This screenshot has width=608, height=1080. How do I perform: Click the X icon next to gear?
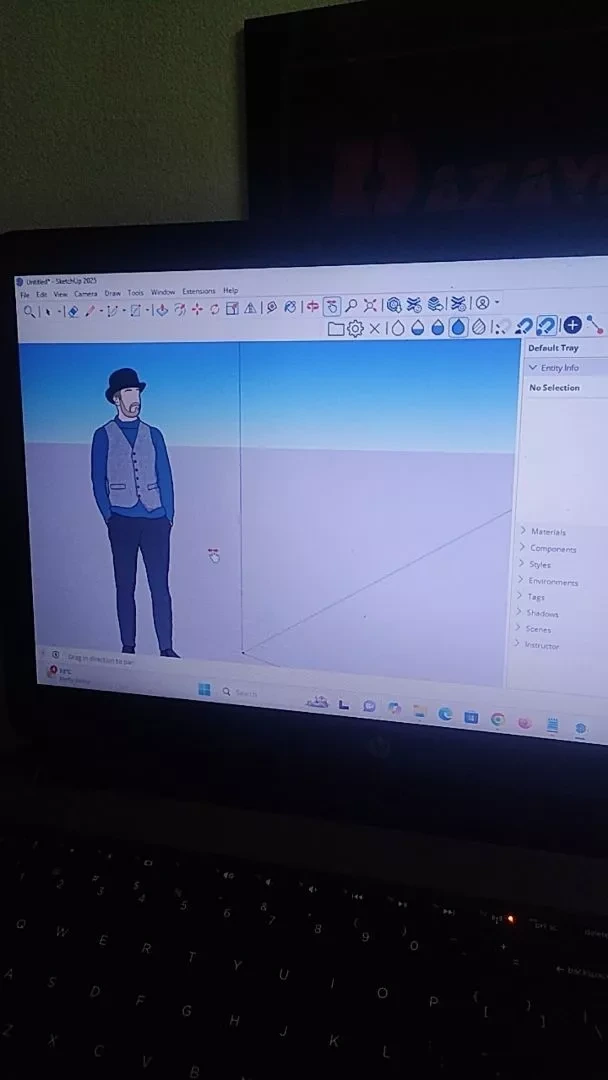375,328
